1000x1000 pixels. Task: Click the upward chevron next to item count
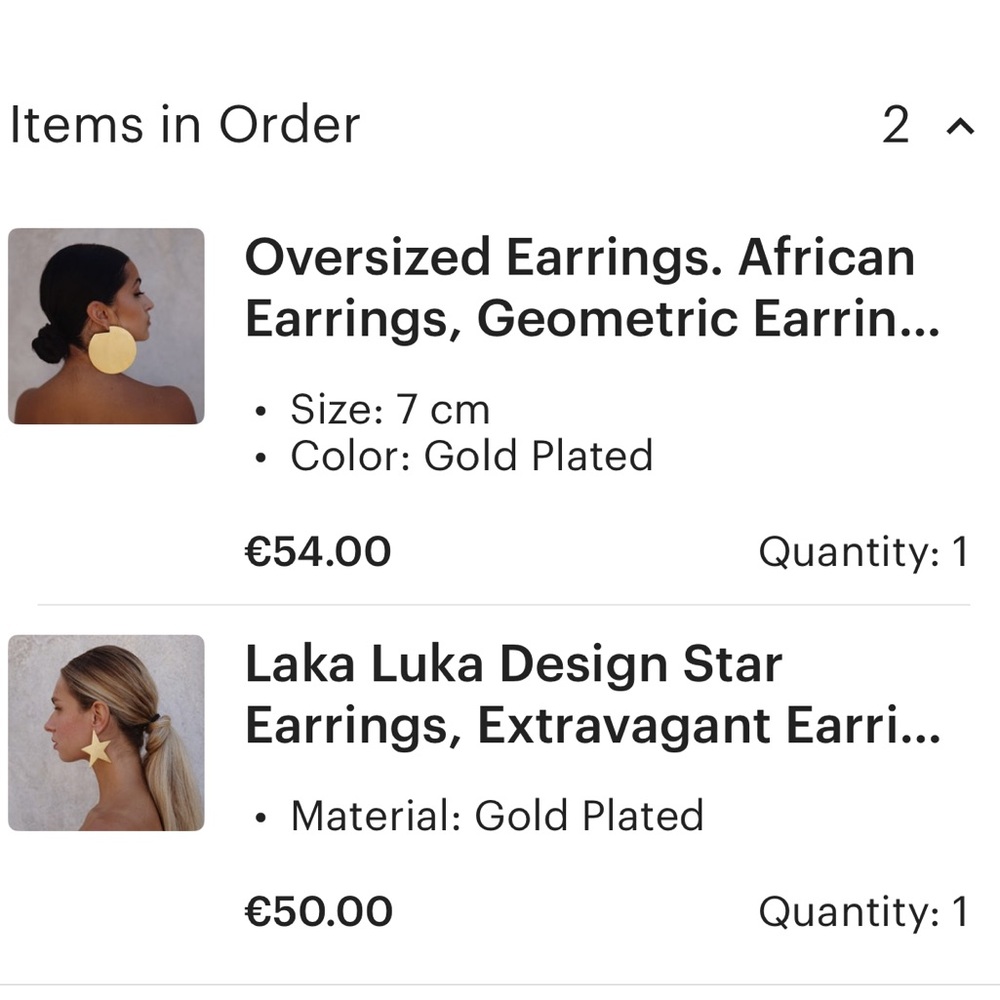click(x=959, y=126)
